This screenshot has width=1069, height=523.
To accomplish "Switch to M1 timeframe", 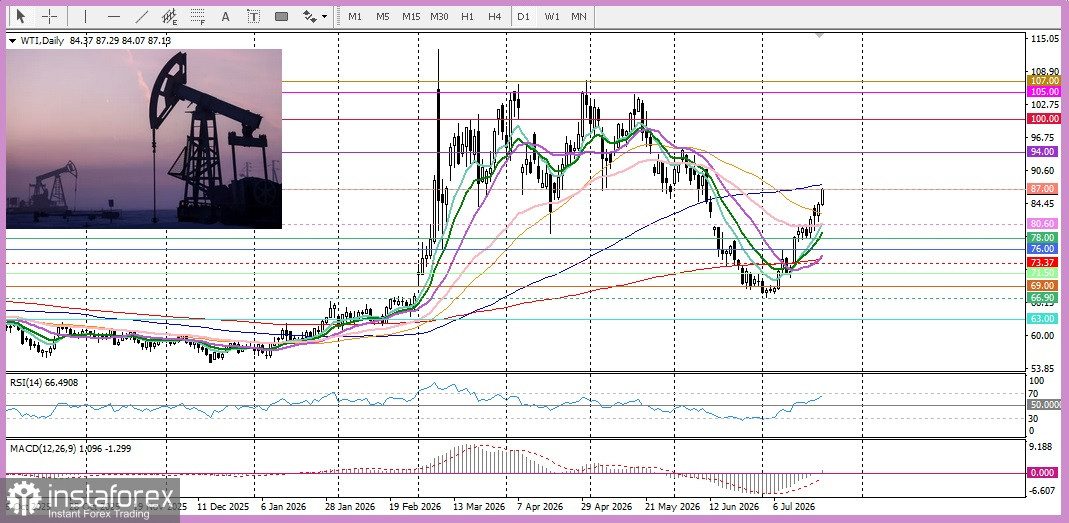I will click(355, 16).
